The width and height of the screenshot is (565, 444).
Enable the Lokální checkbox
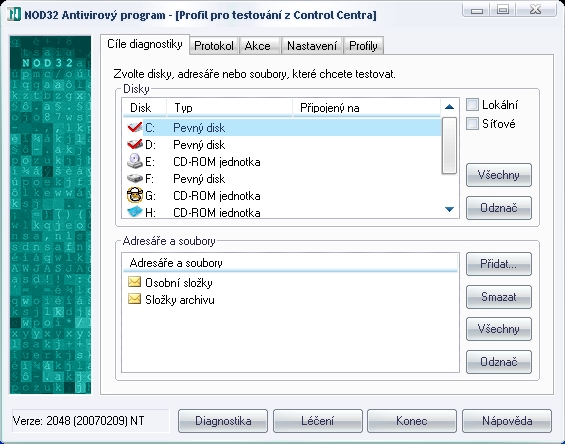pyautogui.click(x=472, y=105)
